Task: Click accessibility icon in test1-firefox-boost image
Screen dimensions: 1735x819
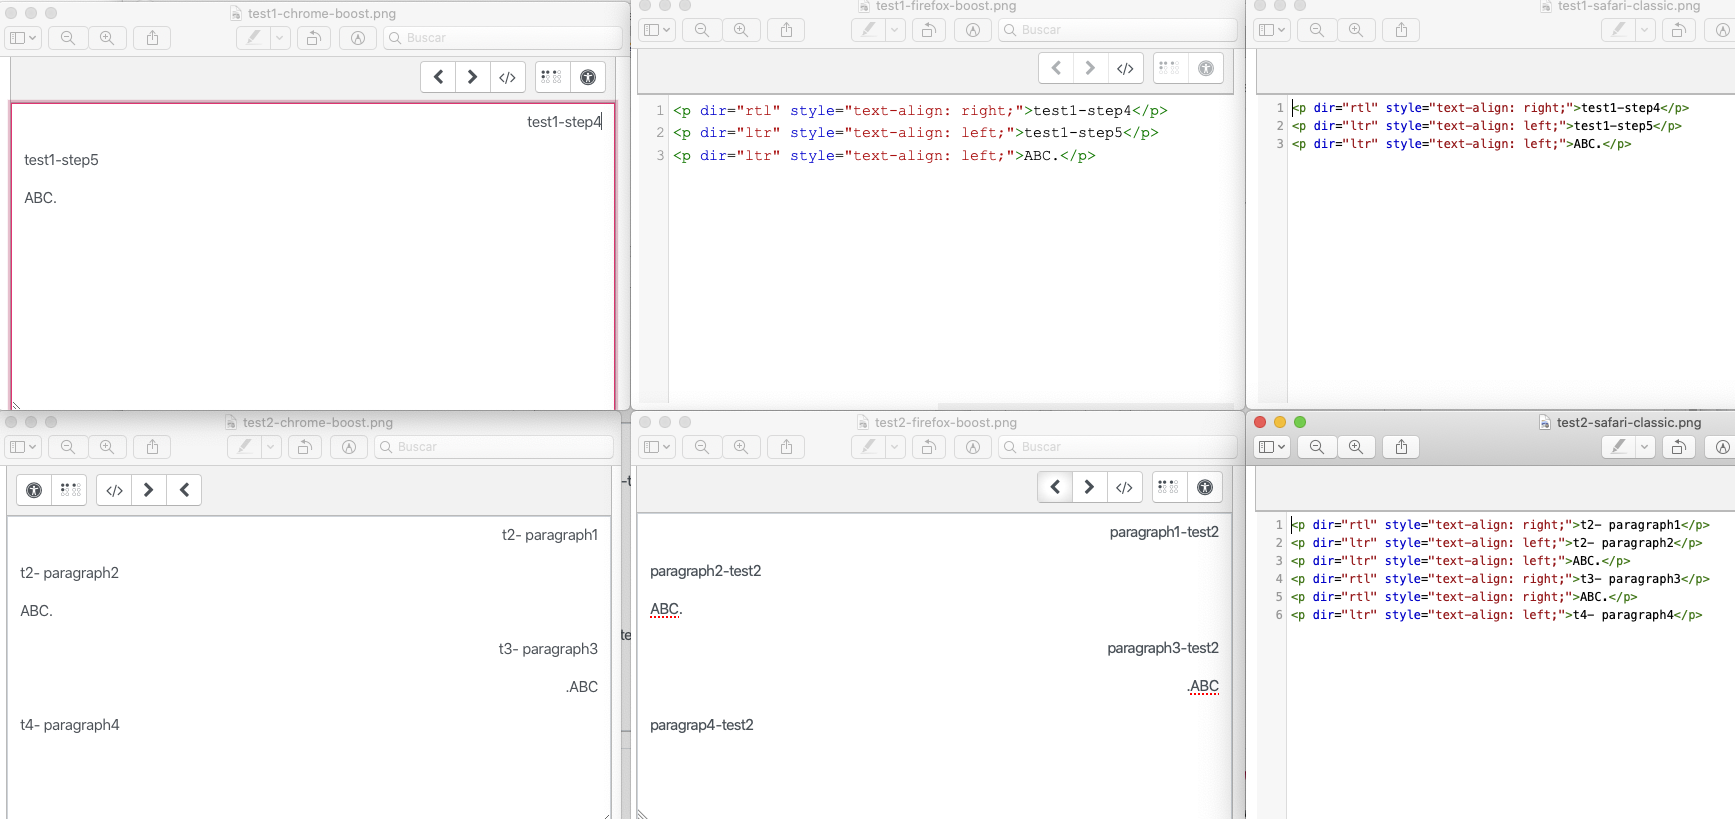Action: coord(1206,68)
